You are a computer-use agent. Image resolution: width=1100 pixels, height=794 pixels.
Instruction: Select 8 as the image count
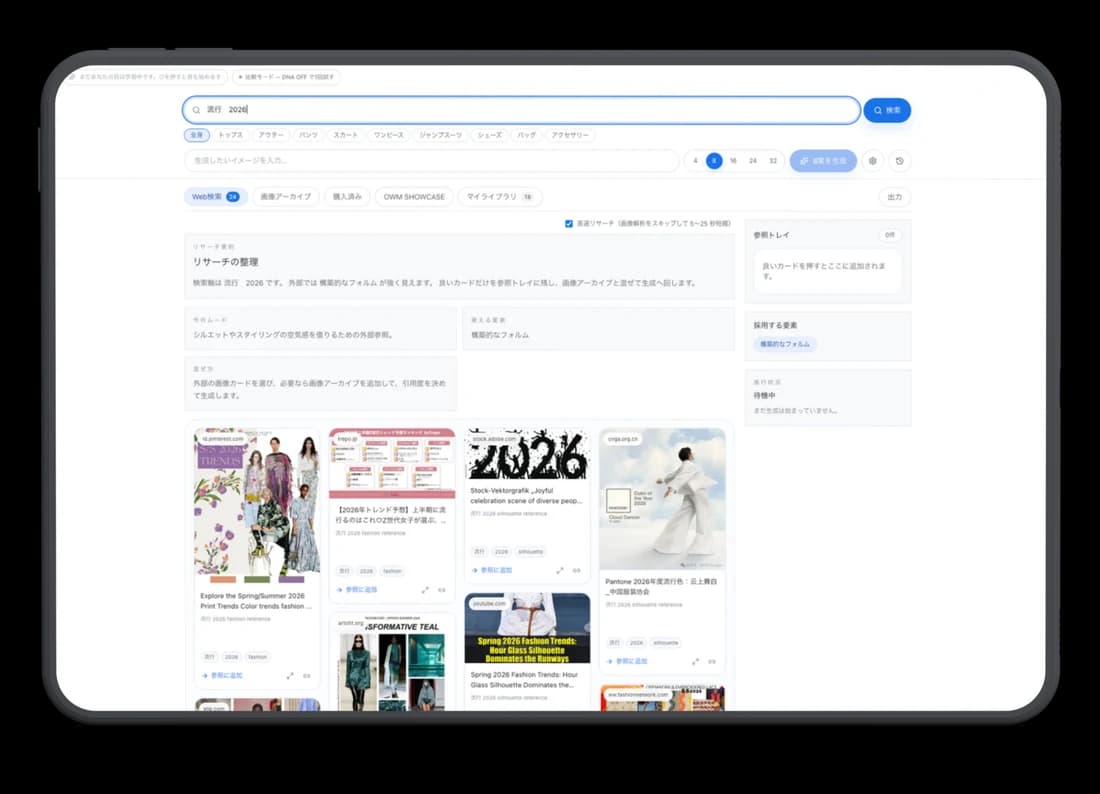714,161
